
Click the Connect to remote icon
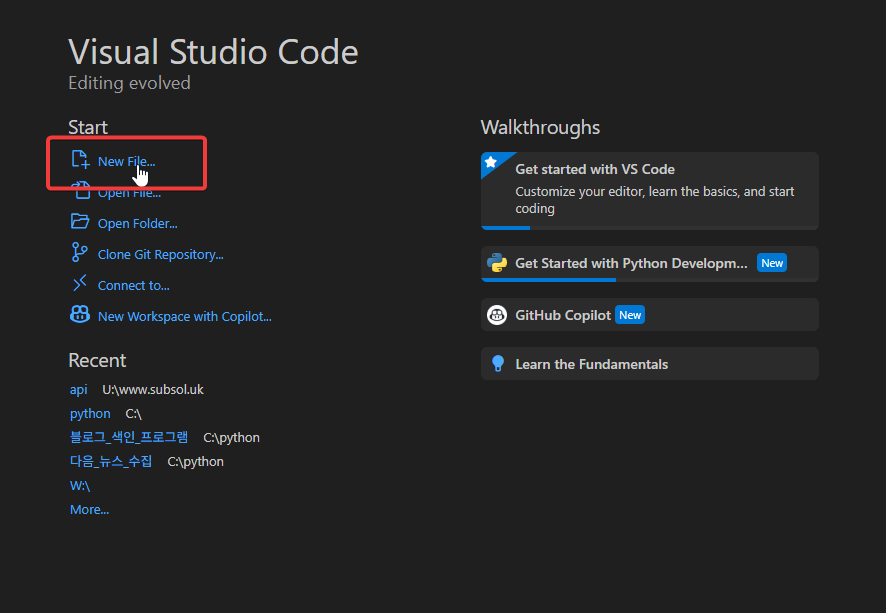[x=80, y=283]
